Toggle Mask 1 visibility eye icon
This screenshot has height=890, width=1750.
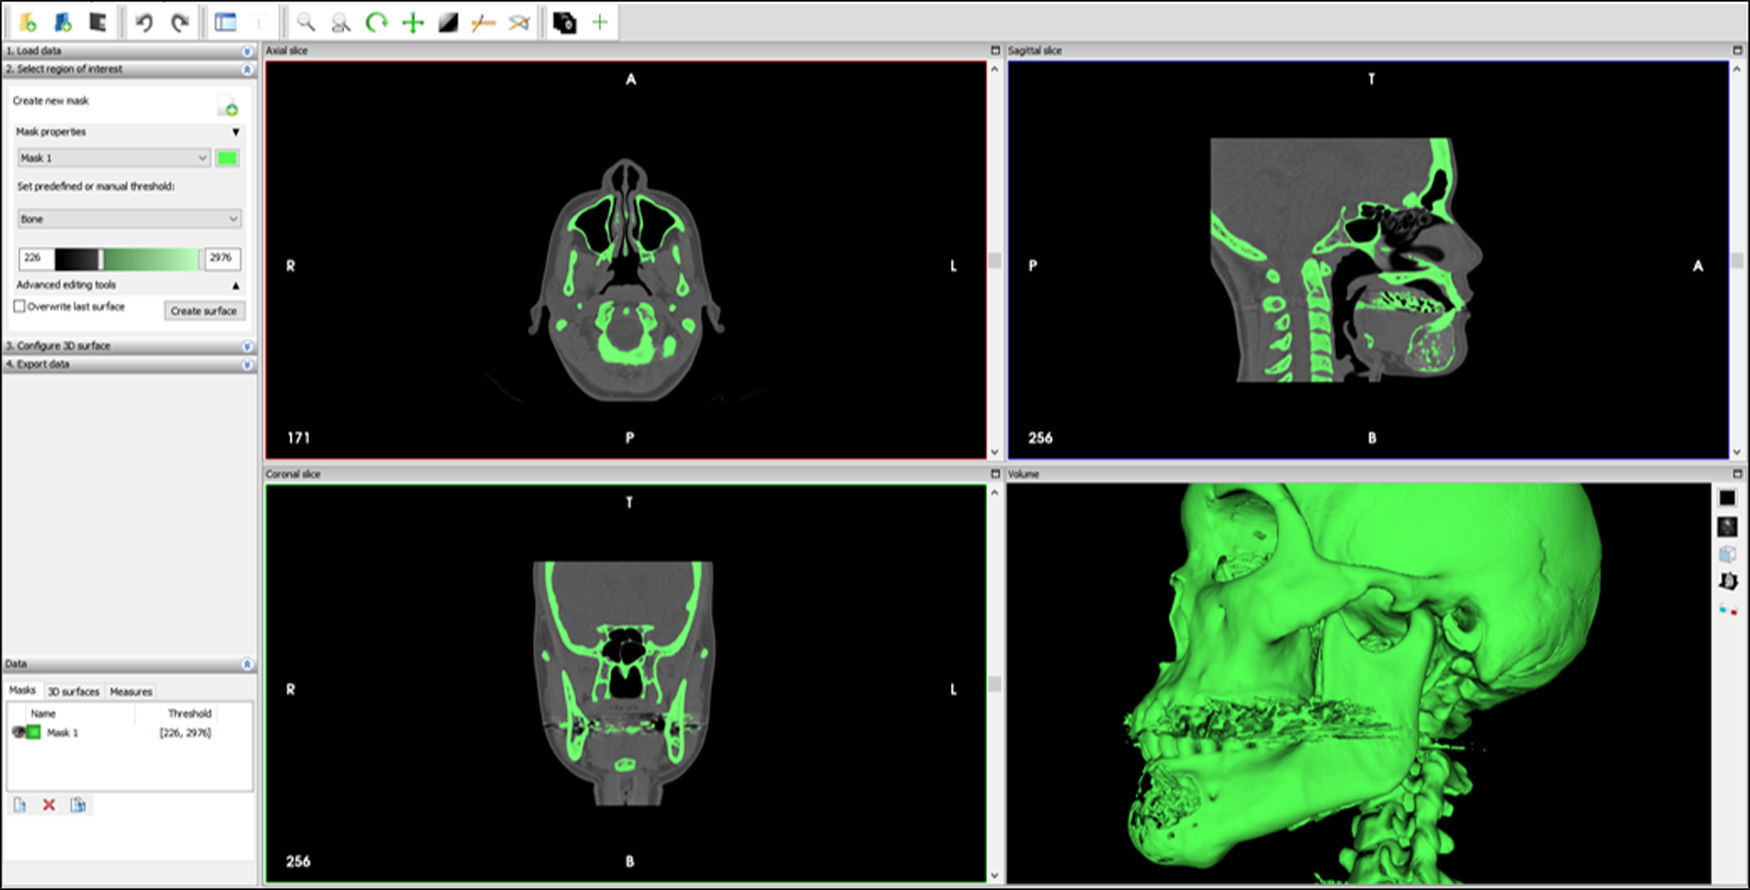[x=17, y=733]
